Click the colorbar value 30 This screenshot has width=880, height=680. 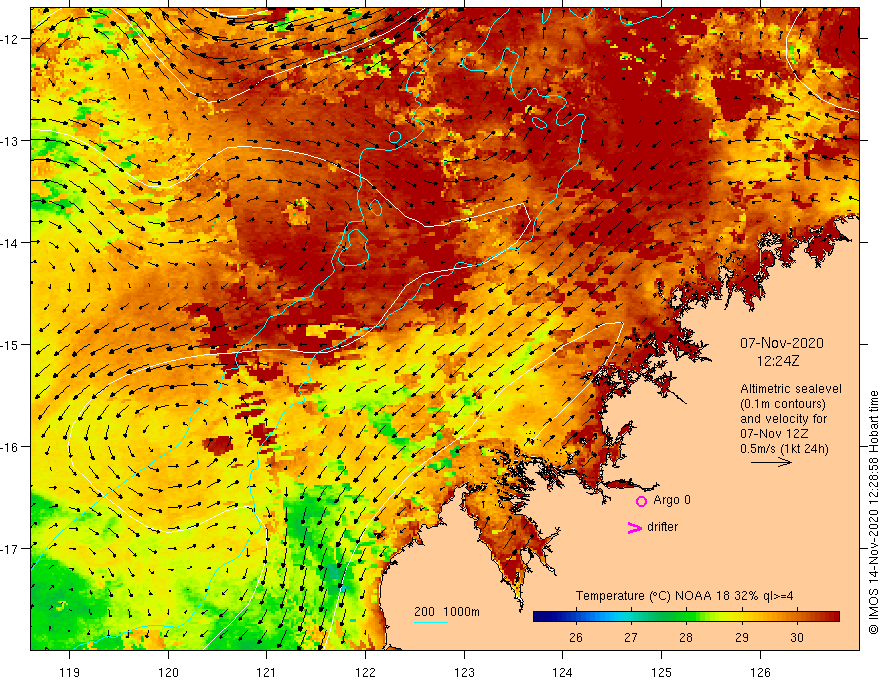pos(797,637)
